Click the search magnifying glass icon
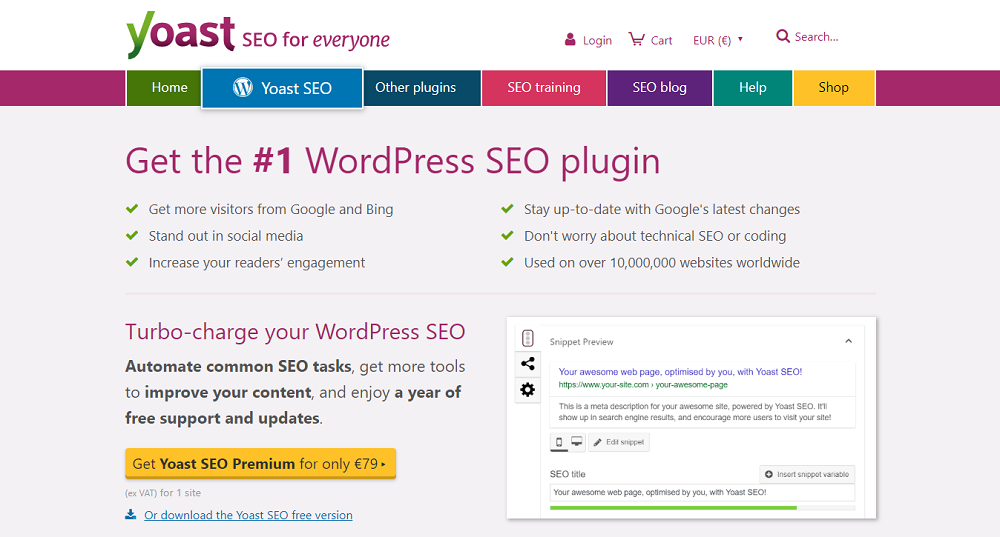This screenshot has width=1000, height=537. coord(783,37)
